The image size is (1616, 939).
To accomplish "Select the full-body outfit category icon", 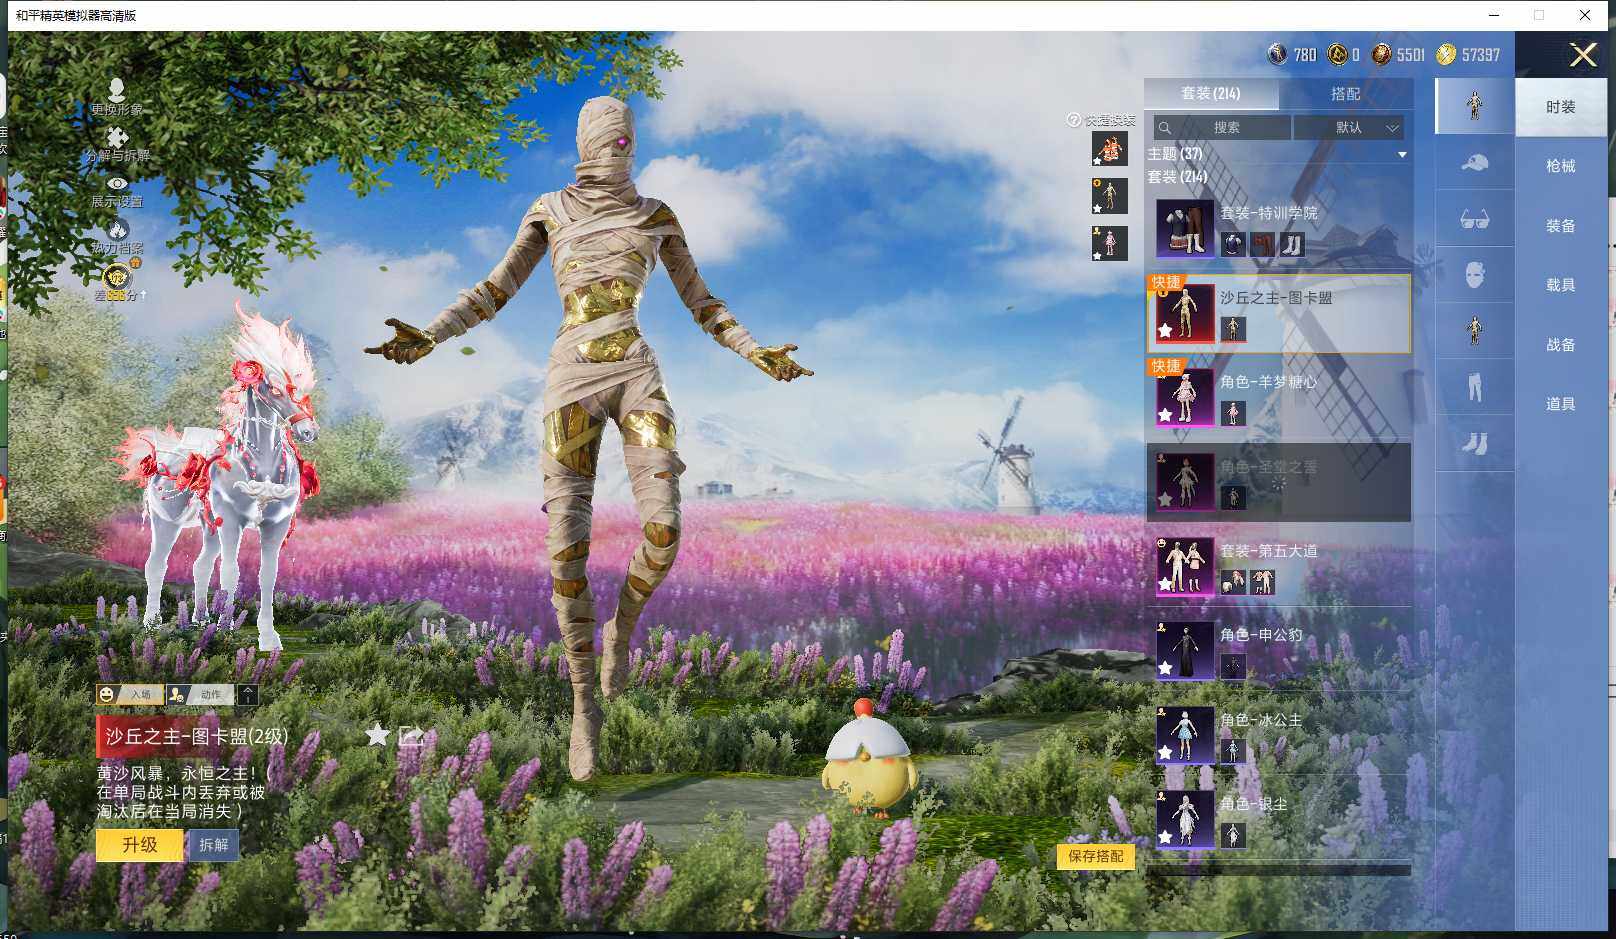I will (x=1474, y=105).
